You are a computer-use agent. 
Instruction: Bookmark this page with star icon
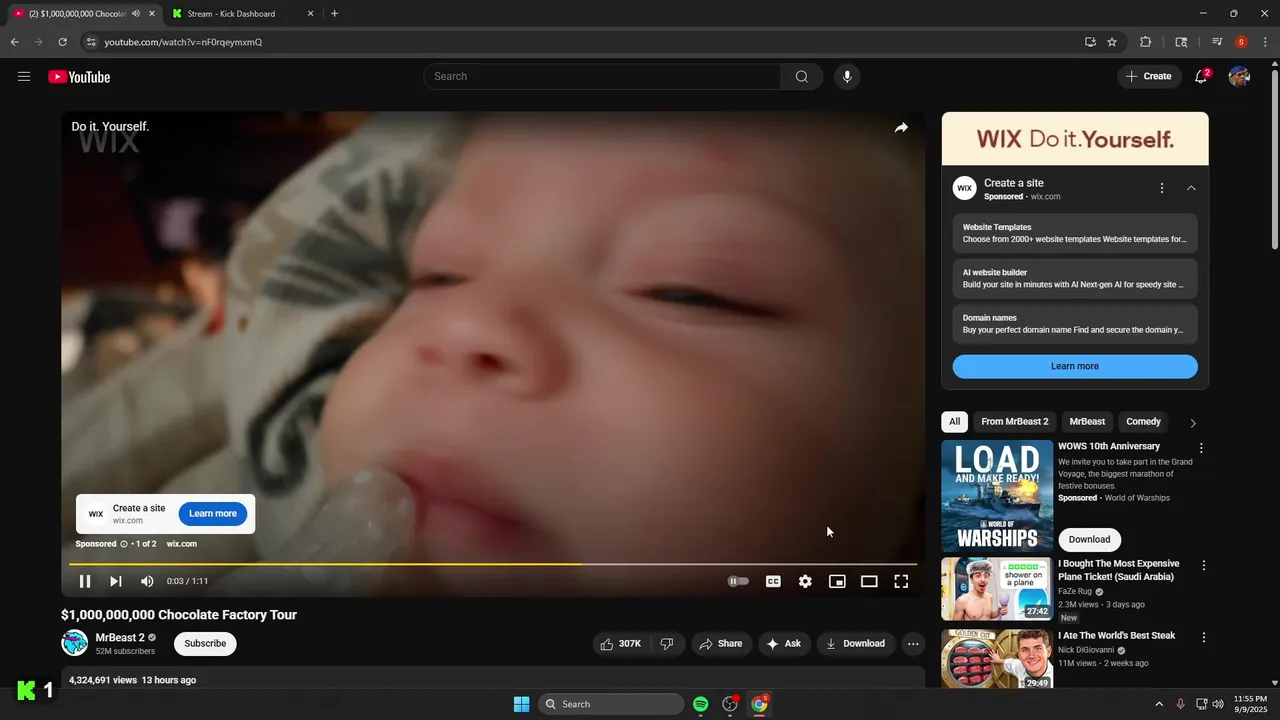1112,42
